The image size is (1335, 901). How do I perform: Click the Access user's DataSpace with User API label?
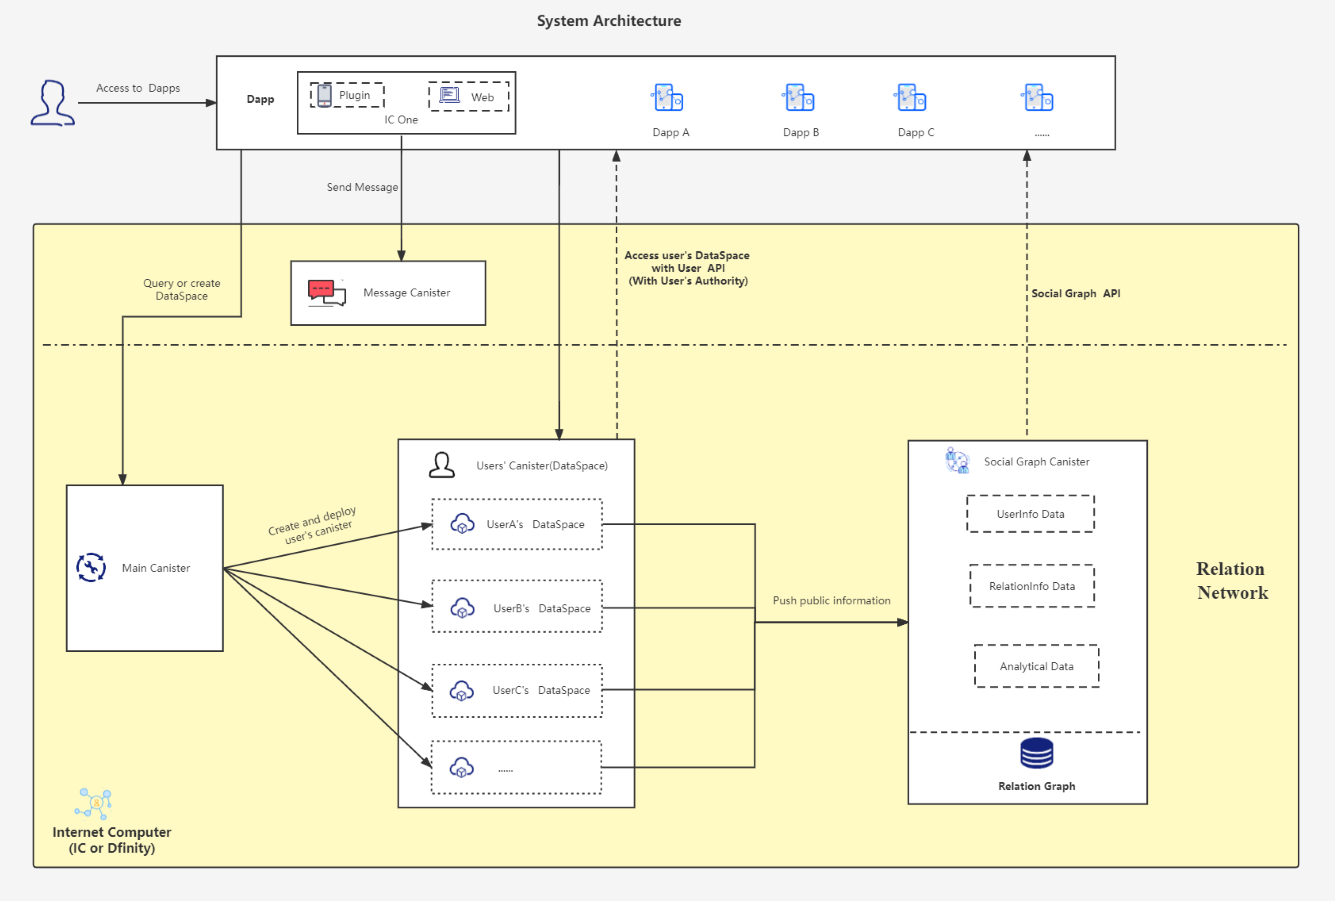(x=687, y=268)
